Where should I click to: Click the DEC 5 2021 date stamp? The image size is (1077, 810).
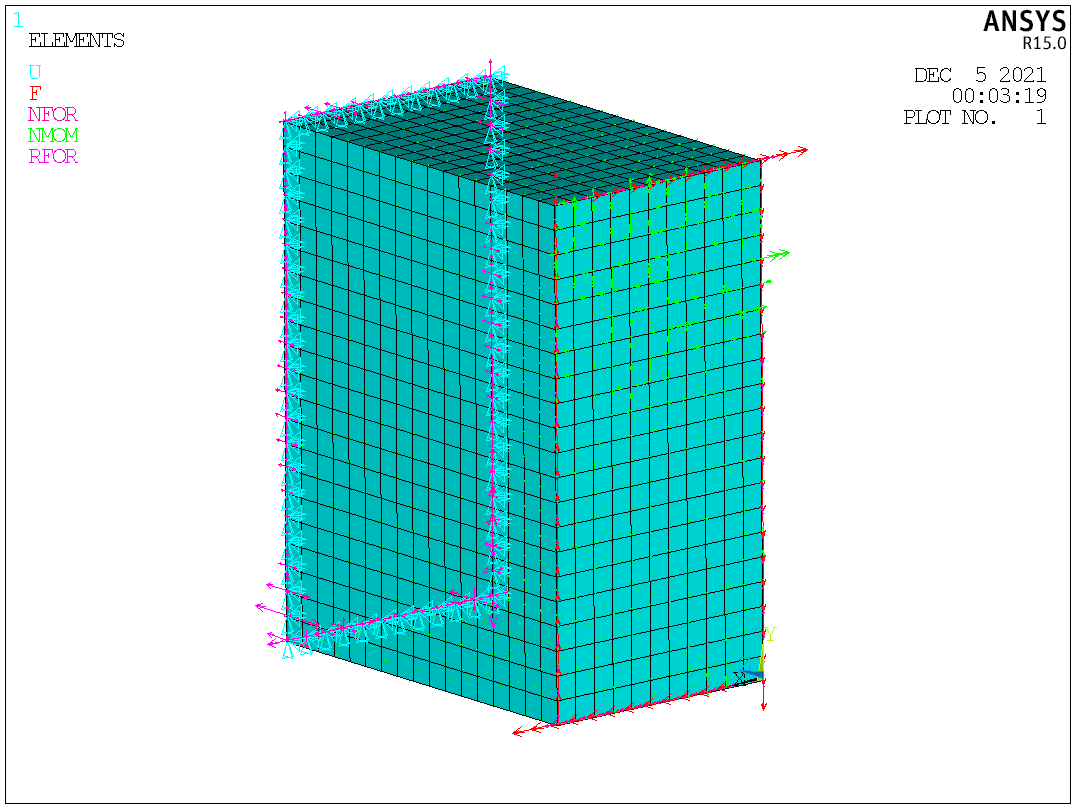(x=979, y=76)
